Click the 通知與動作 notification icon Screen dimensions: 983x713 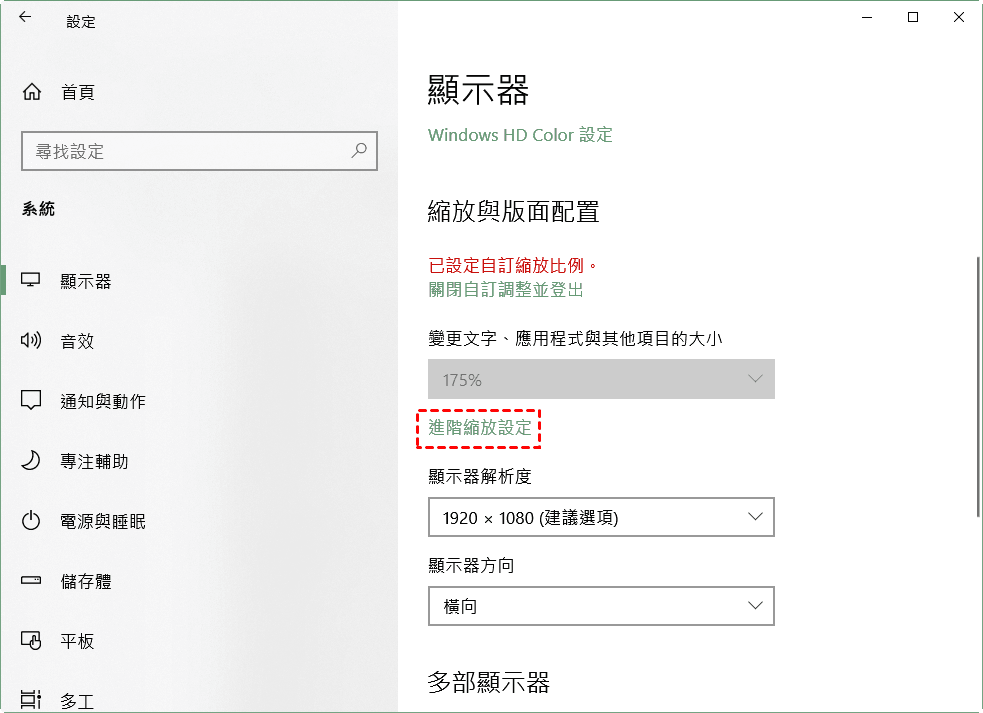(31, 401)
